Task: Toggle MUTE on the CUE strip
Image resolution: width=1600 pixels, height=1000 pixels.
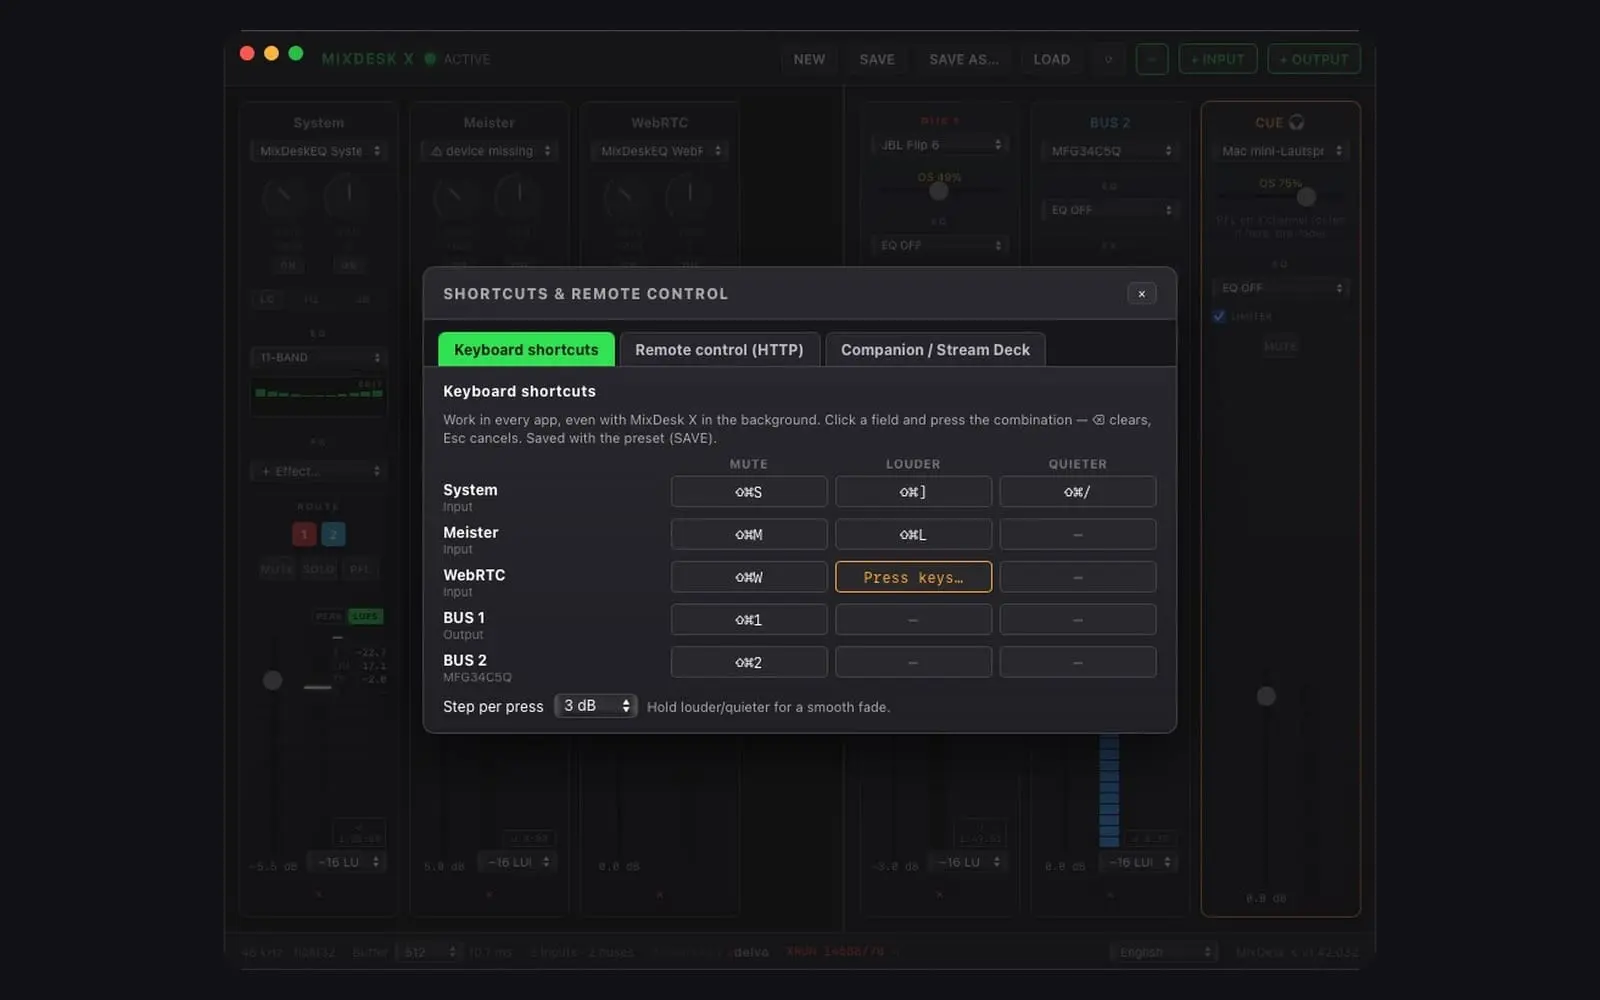Action: tap(1280, 346)
